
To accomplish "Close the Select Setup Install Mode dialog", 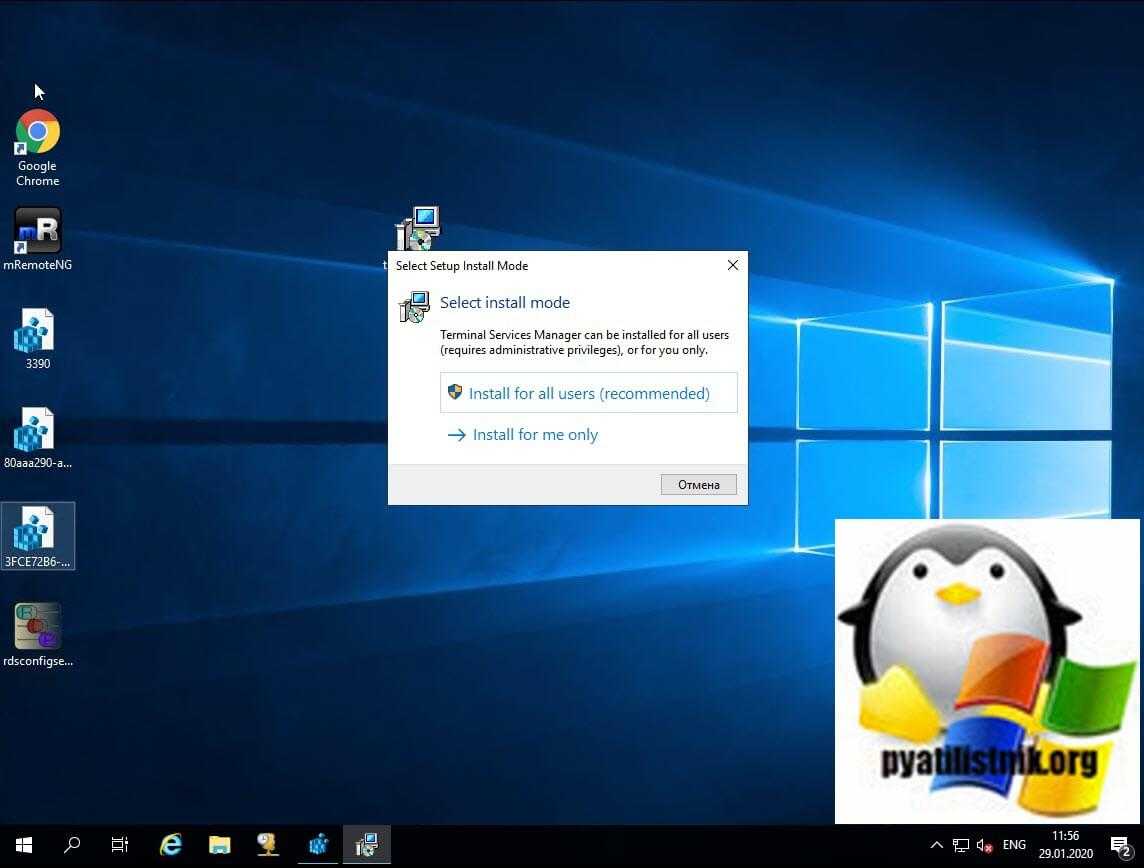I will click(x=732, y=265).
